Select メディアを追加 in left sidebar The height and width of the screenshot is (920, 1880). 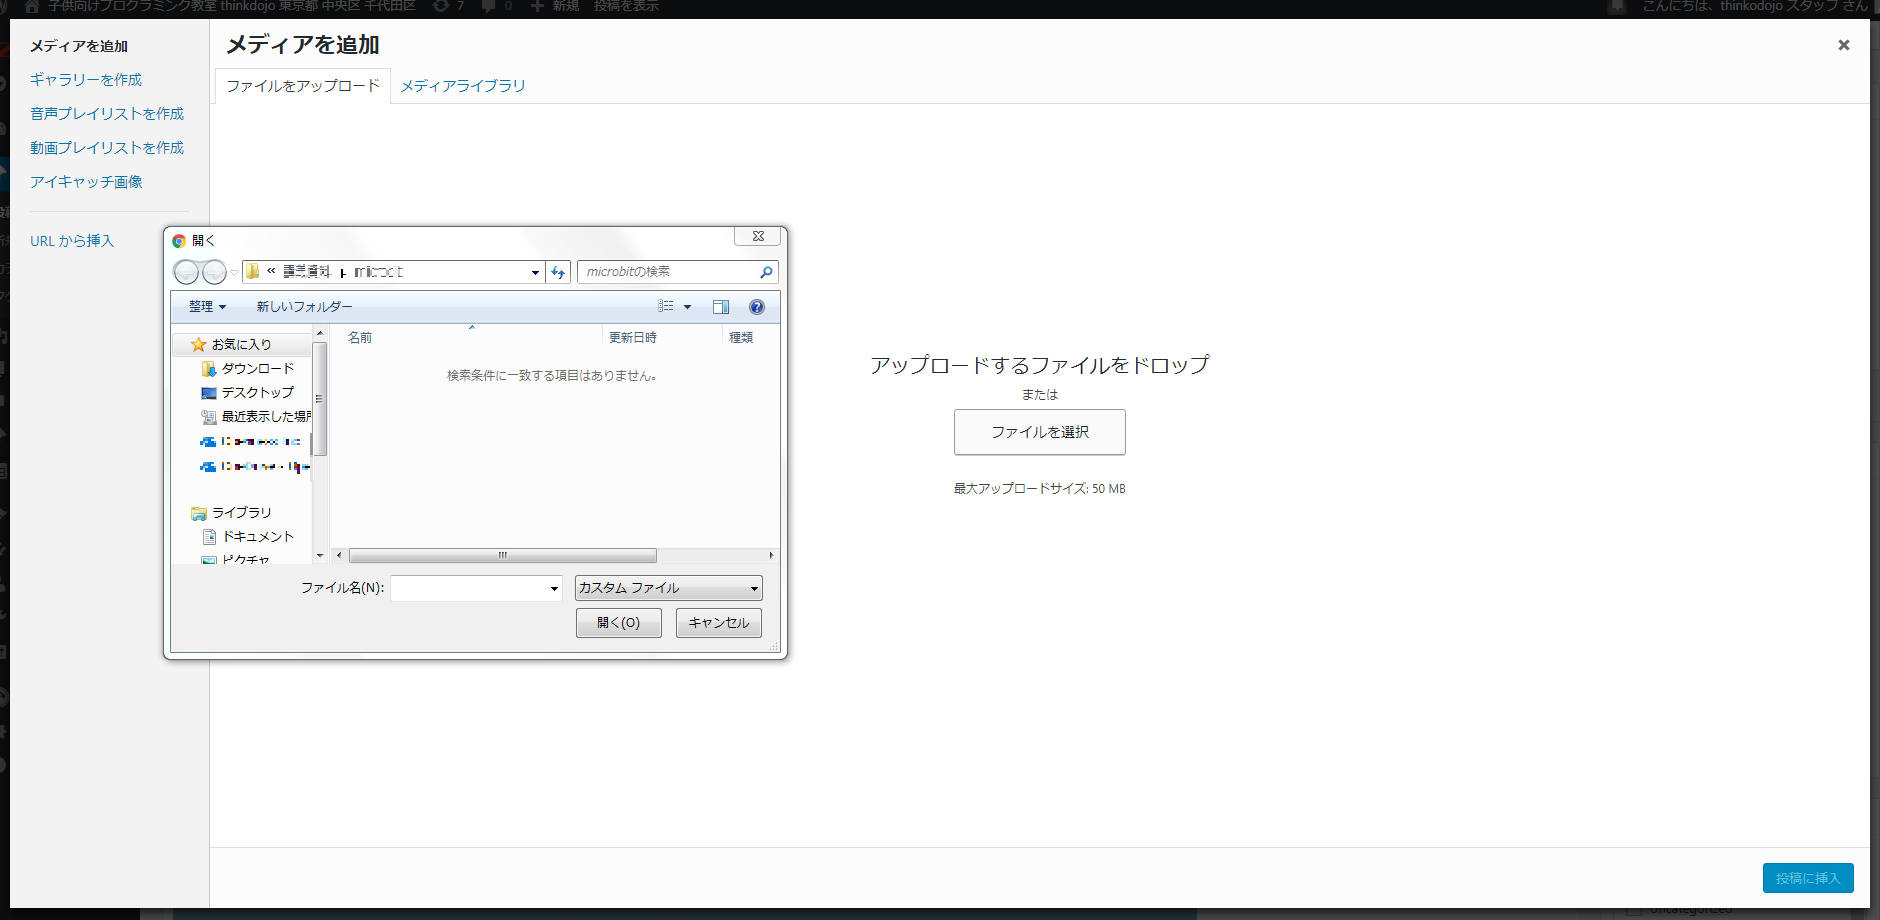79,46
